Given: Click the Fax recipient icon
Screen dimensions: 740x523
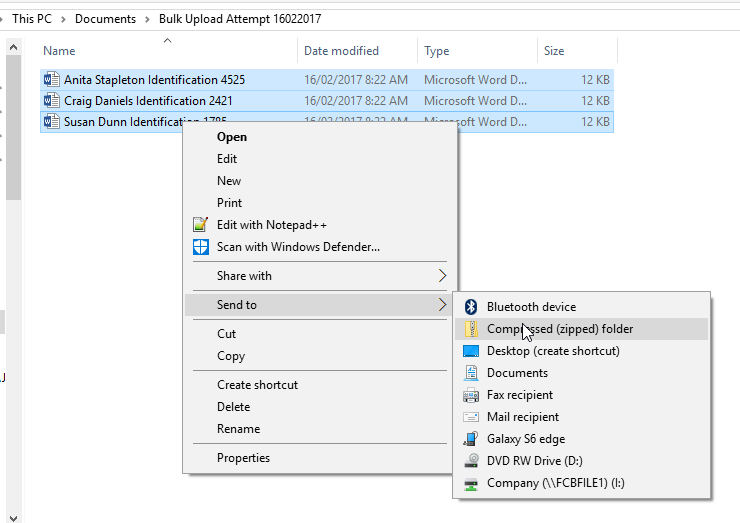Looking at the screenshot, I should pos(471,395).
